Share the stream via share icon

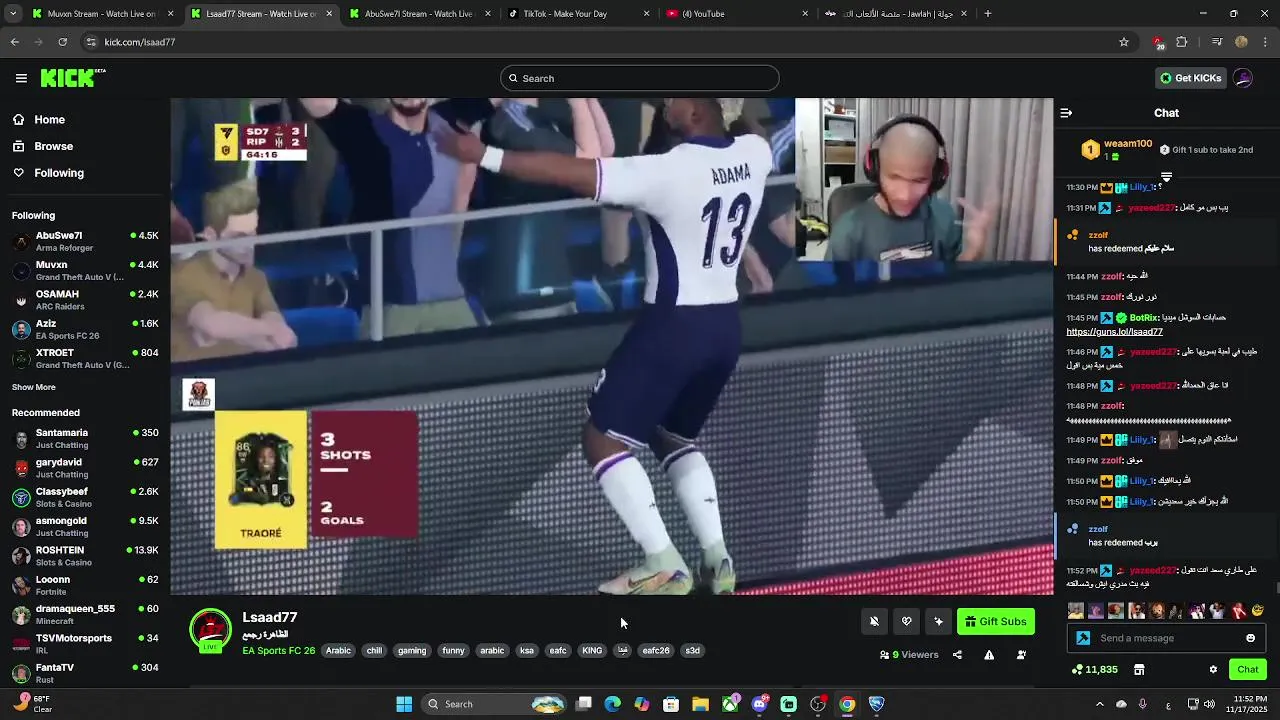pos(957,655)
